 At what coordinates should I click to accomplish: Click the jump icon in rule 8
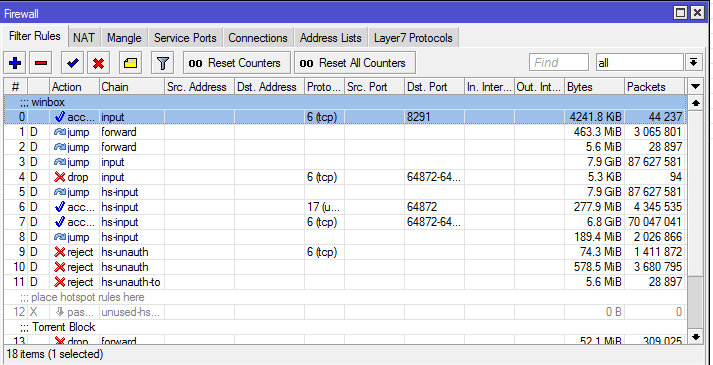click(x=60, y=237)
